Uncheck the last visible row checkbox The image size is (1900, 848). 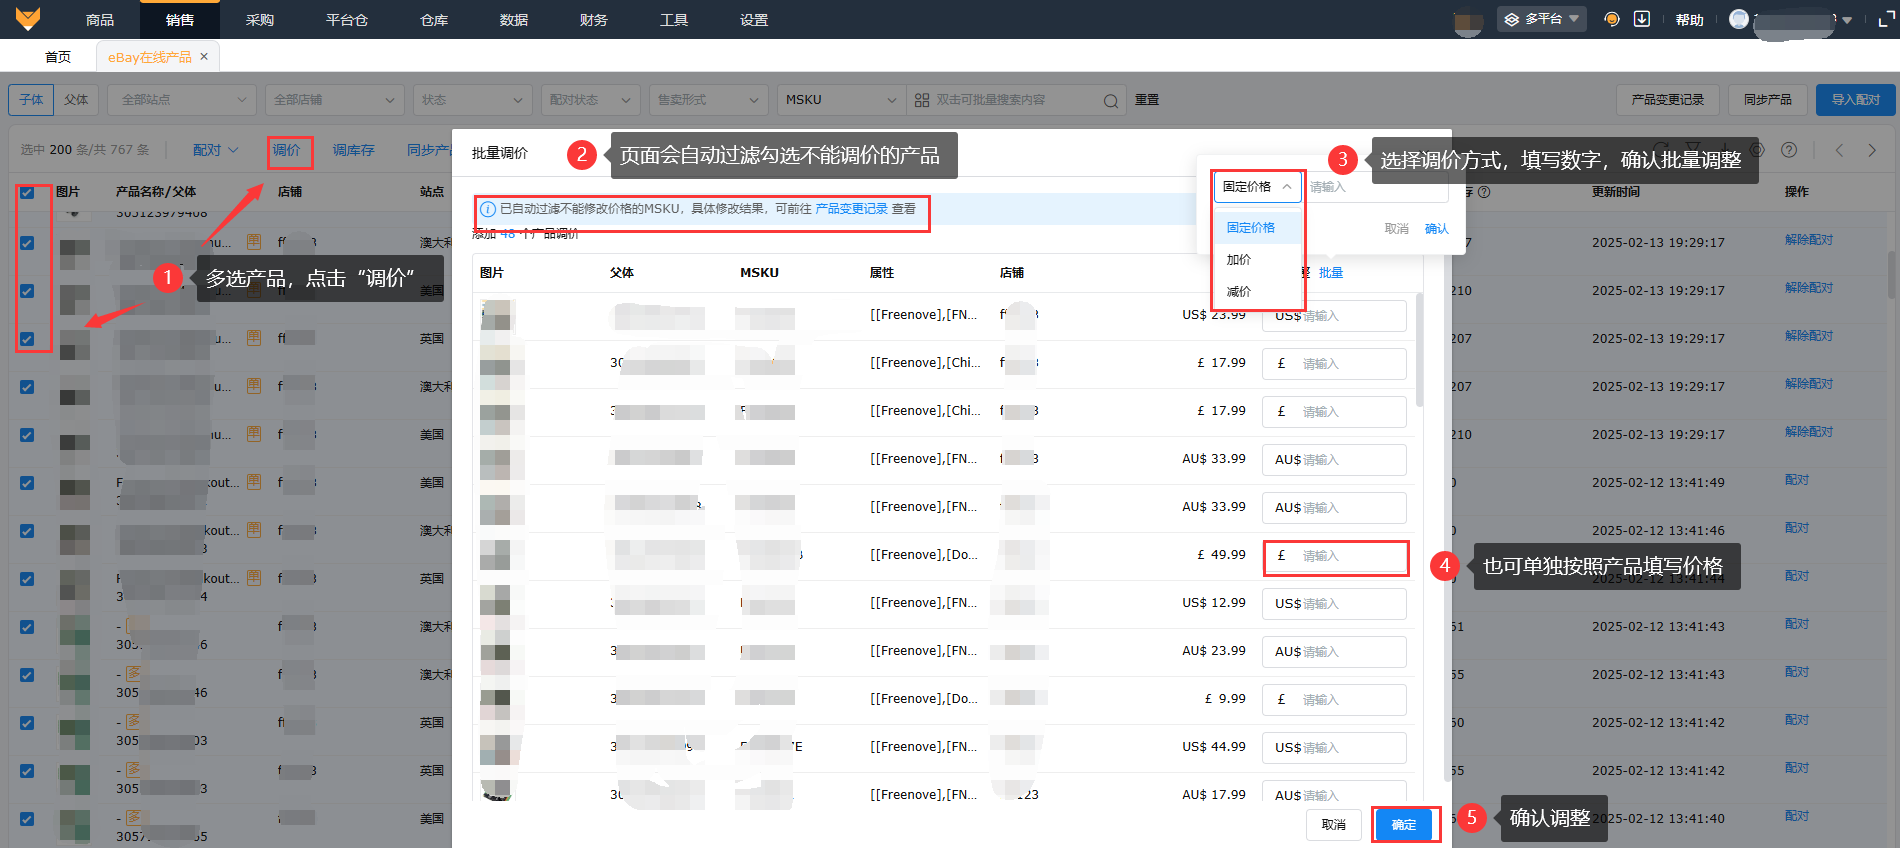27,819
